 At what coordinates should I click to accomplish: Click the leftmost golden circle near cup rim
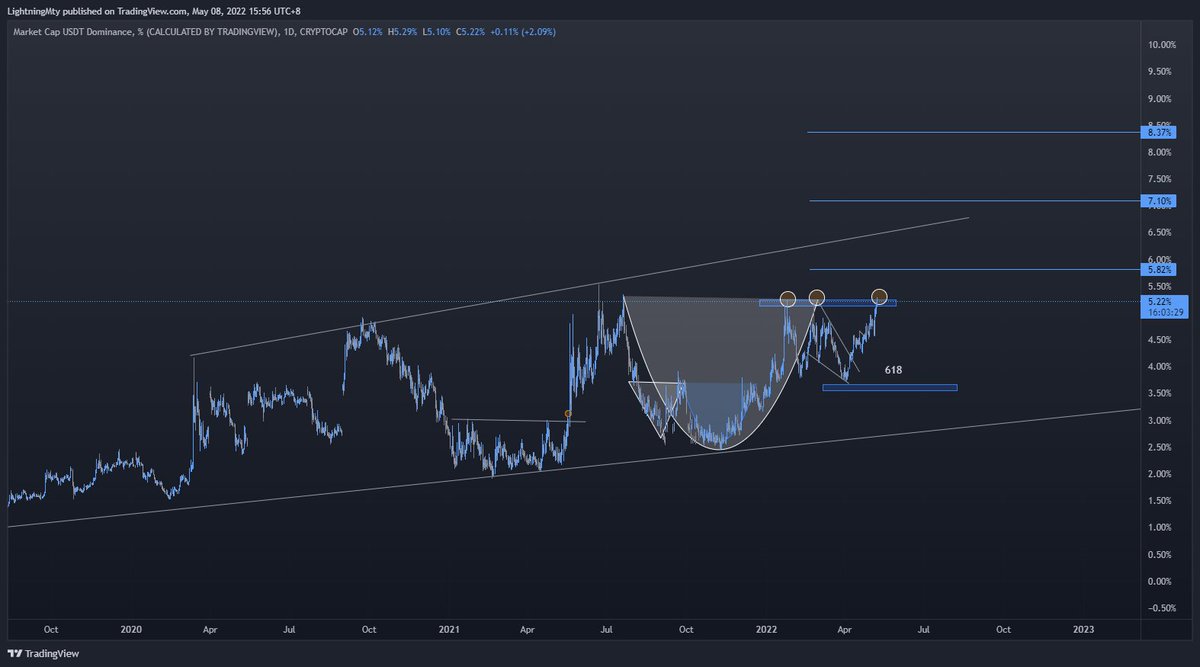click(787, 297)
